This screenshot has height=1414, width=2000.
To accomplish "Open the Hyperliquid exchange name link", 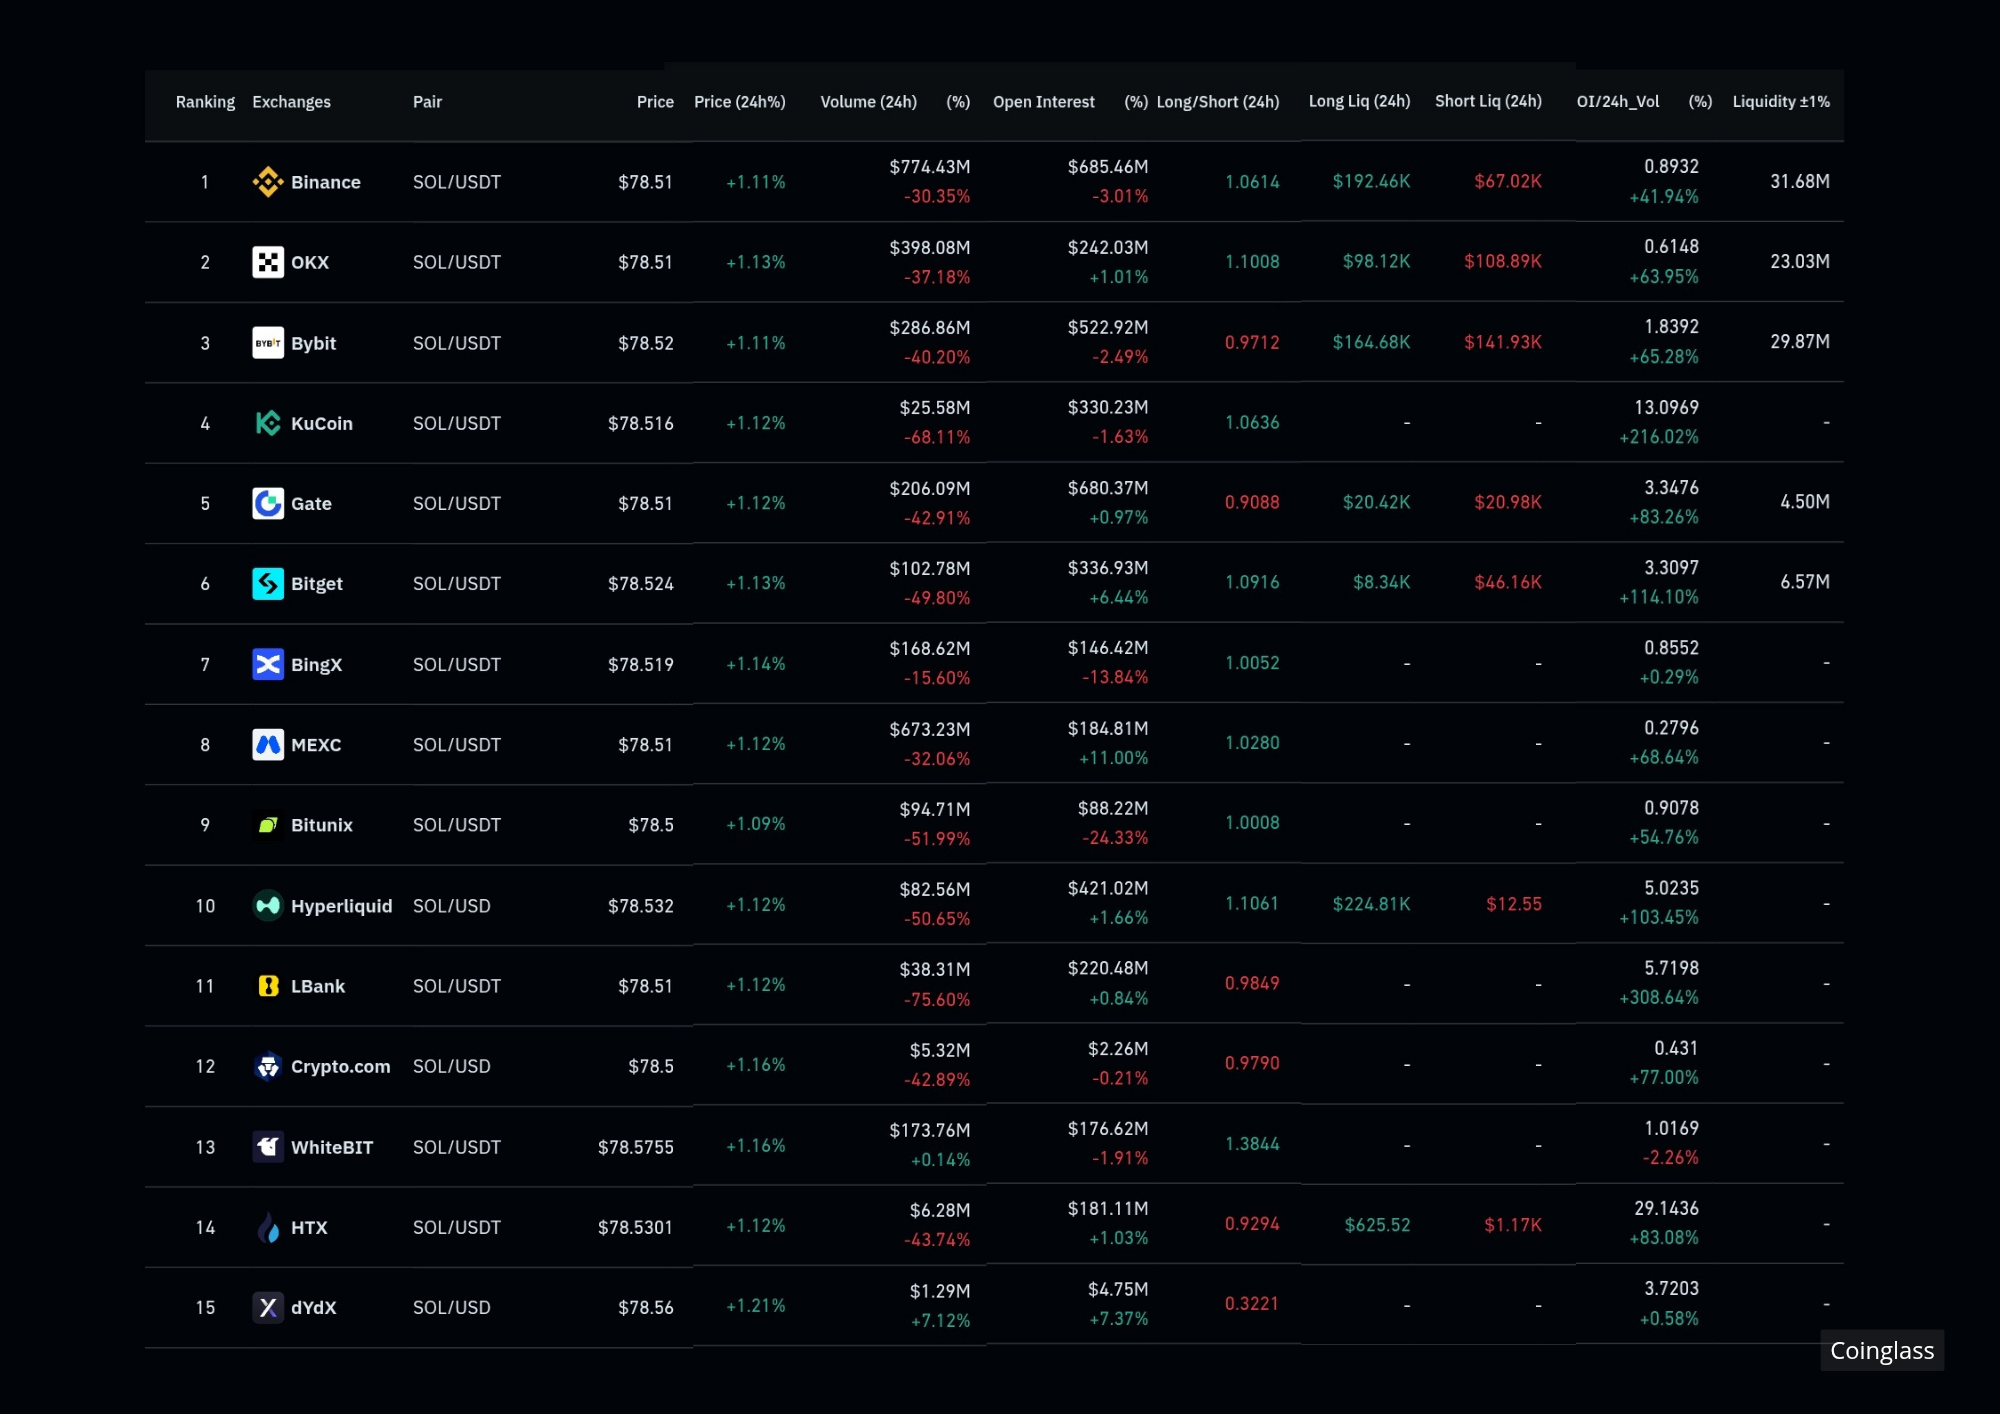I will pyautogui.click(x=341, y=906).
